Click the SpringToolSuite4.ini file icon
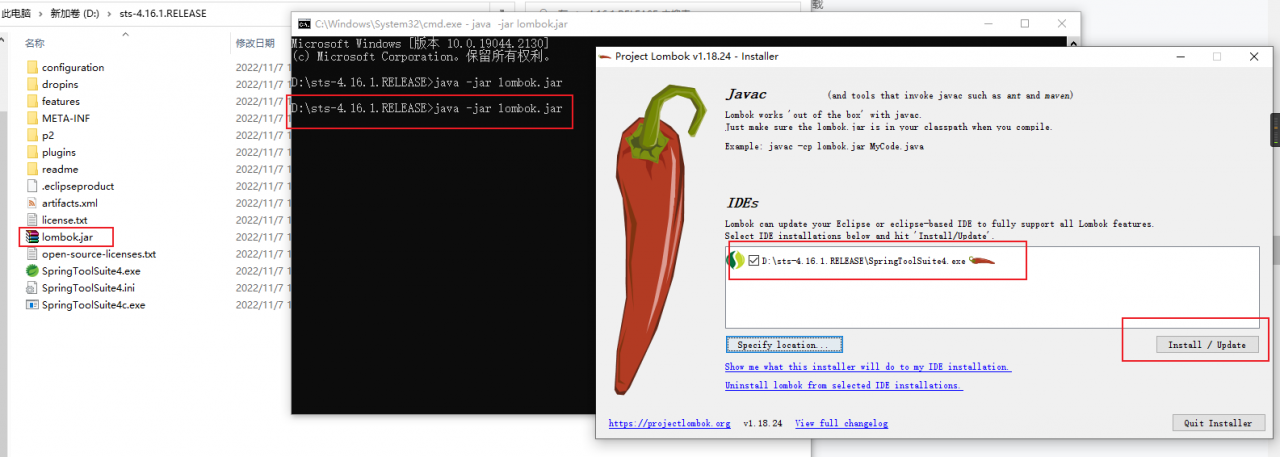Viewport: 1280px width, 457px height. [32, 288]
